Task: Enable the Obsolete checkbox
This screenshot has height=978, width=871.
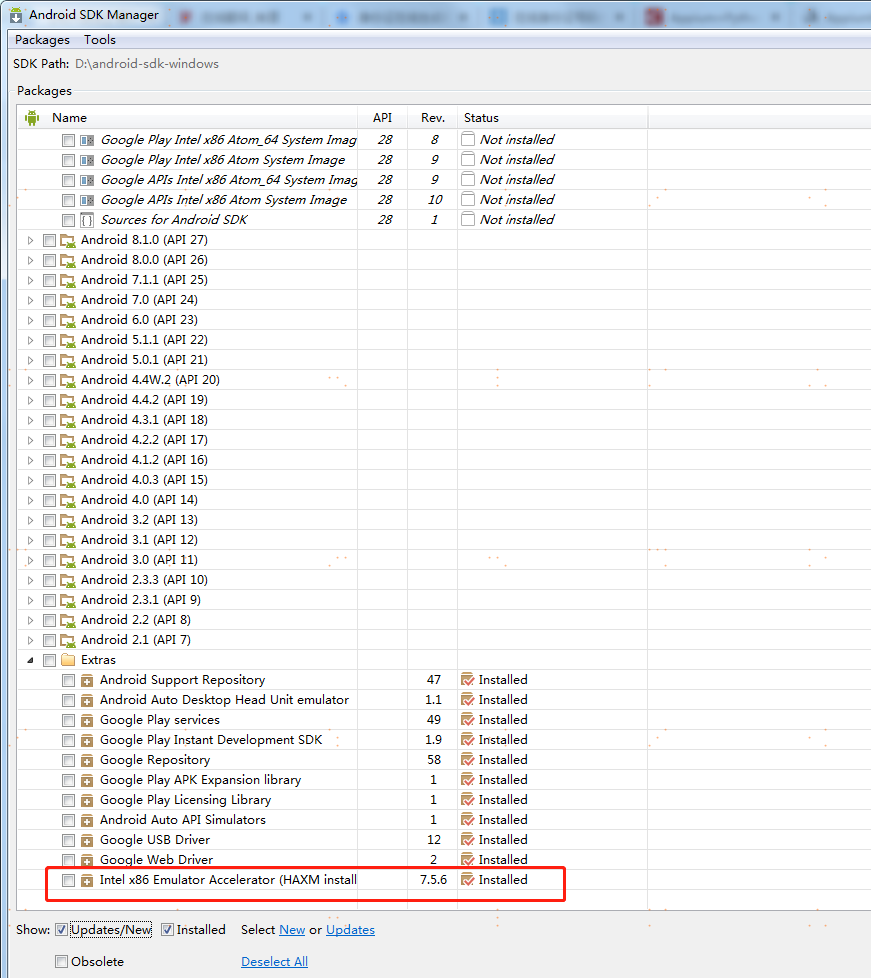Action: (62, 961)
